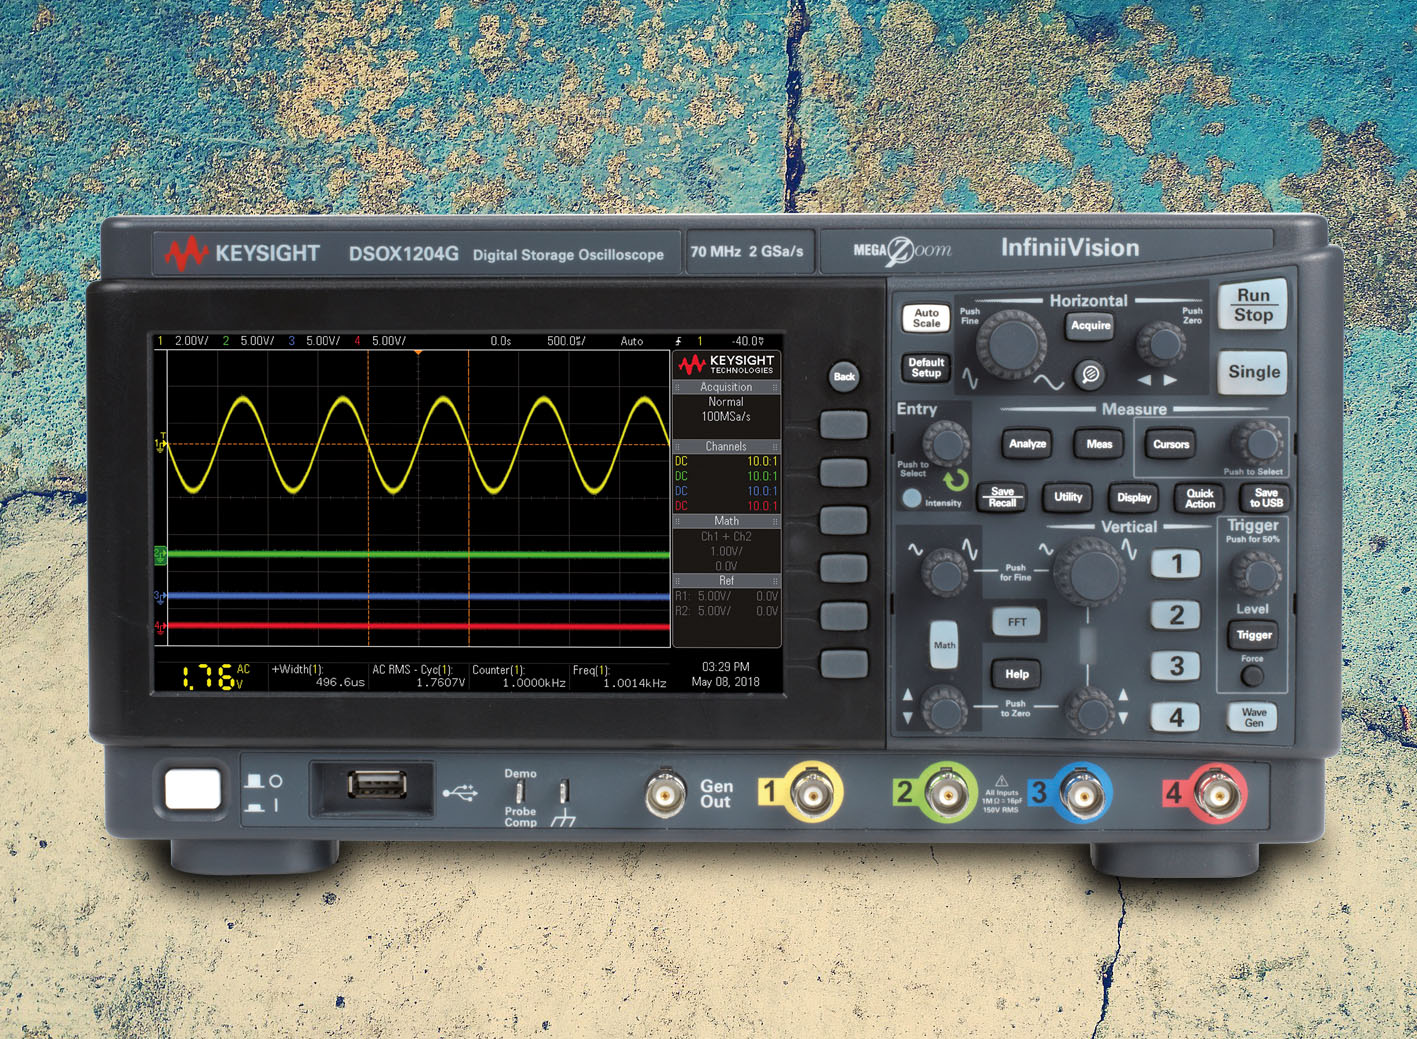This screenshot has height=1039, width=1417.
Task: Push the Default Setup key
Action: pyautogui.click(x=926, y=368)
